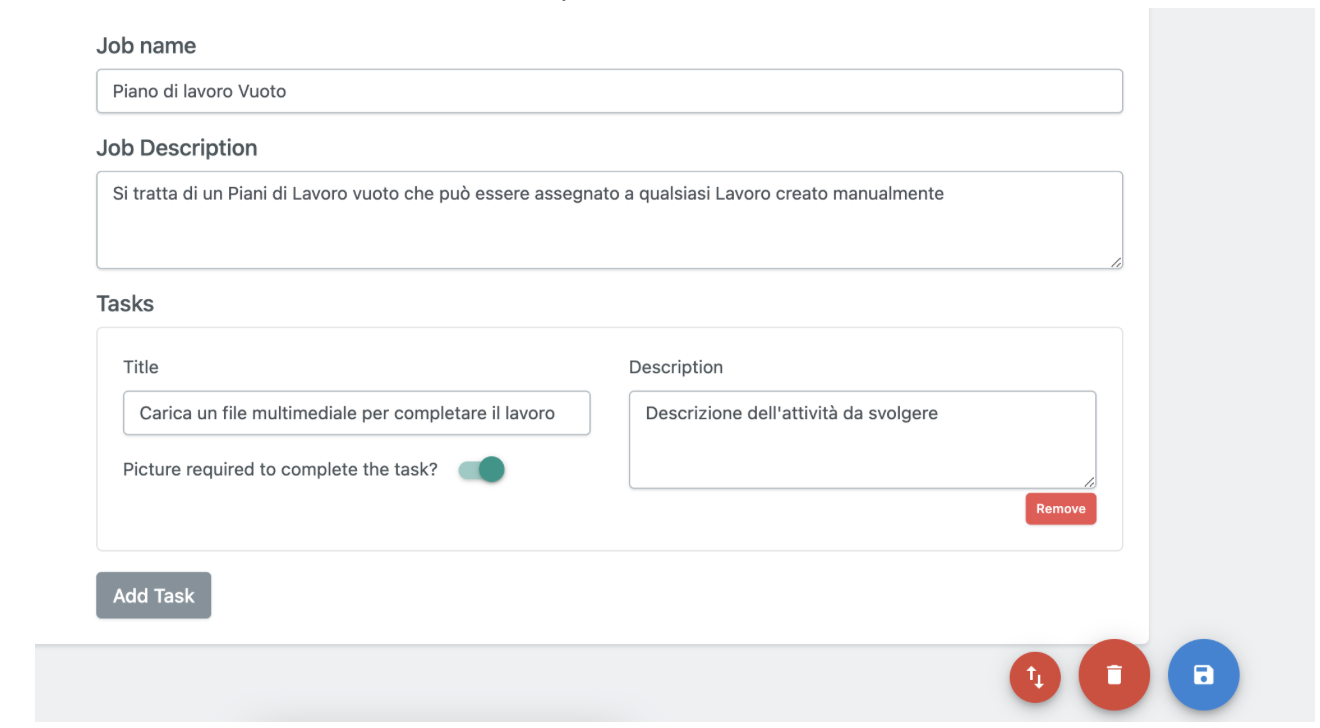Viewport: 1320px width, 728px height.
Task: Toggle the picture required switch
Action: (x=482, y=470)
